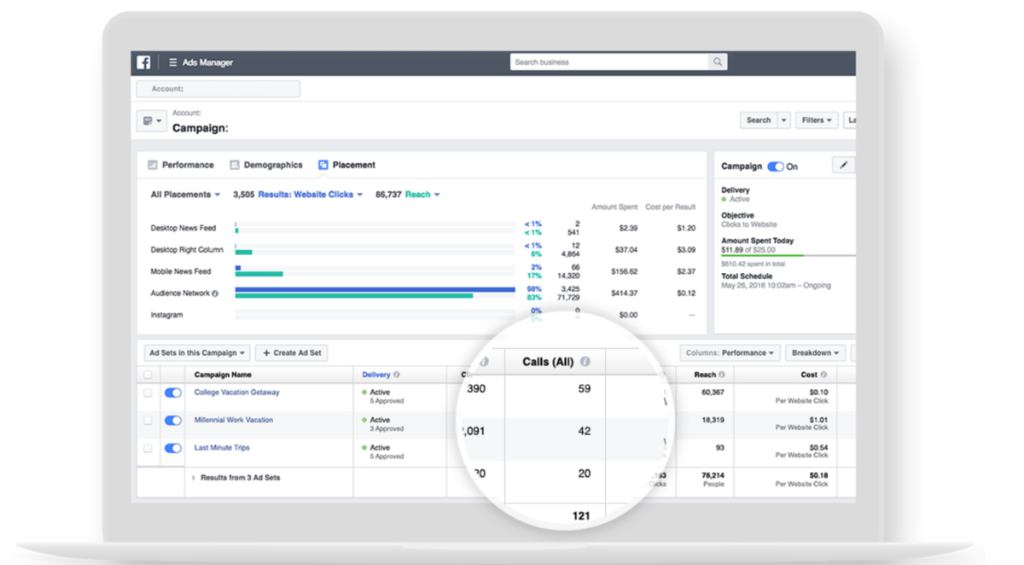The height and width of the screenshot is (565, 1024).
Task: Click the Mobile News Feed green reach bar
Action: point(259,274)
